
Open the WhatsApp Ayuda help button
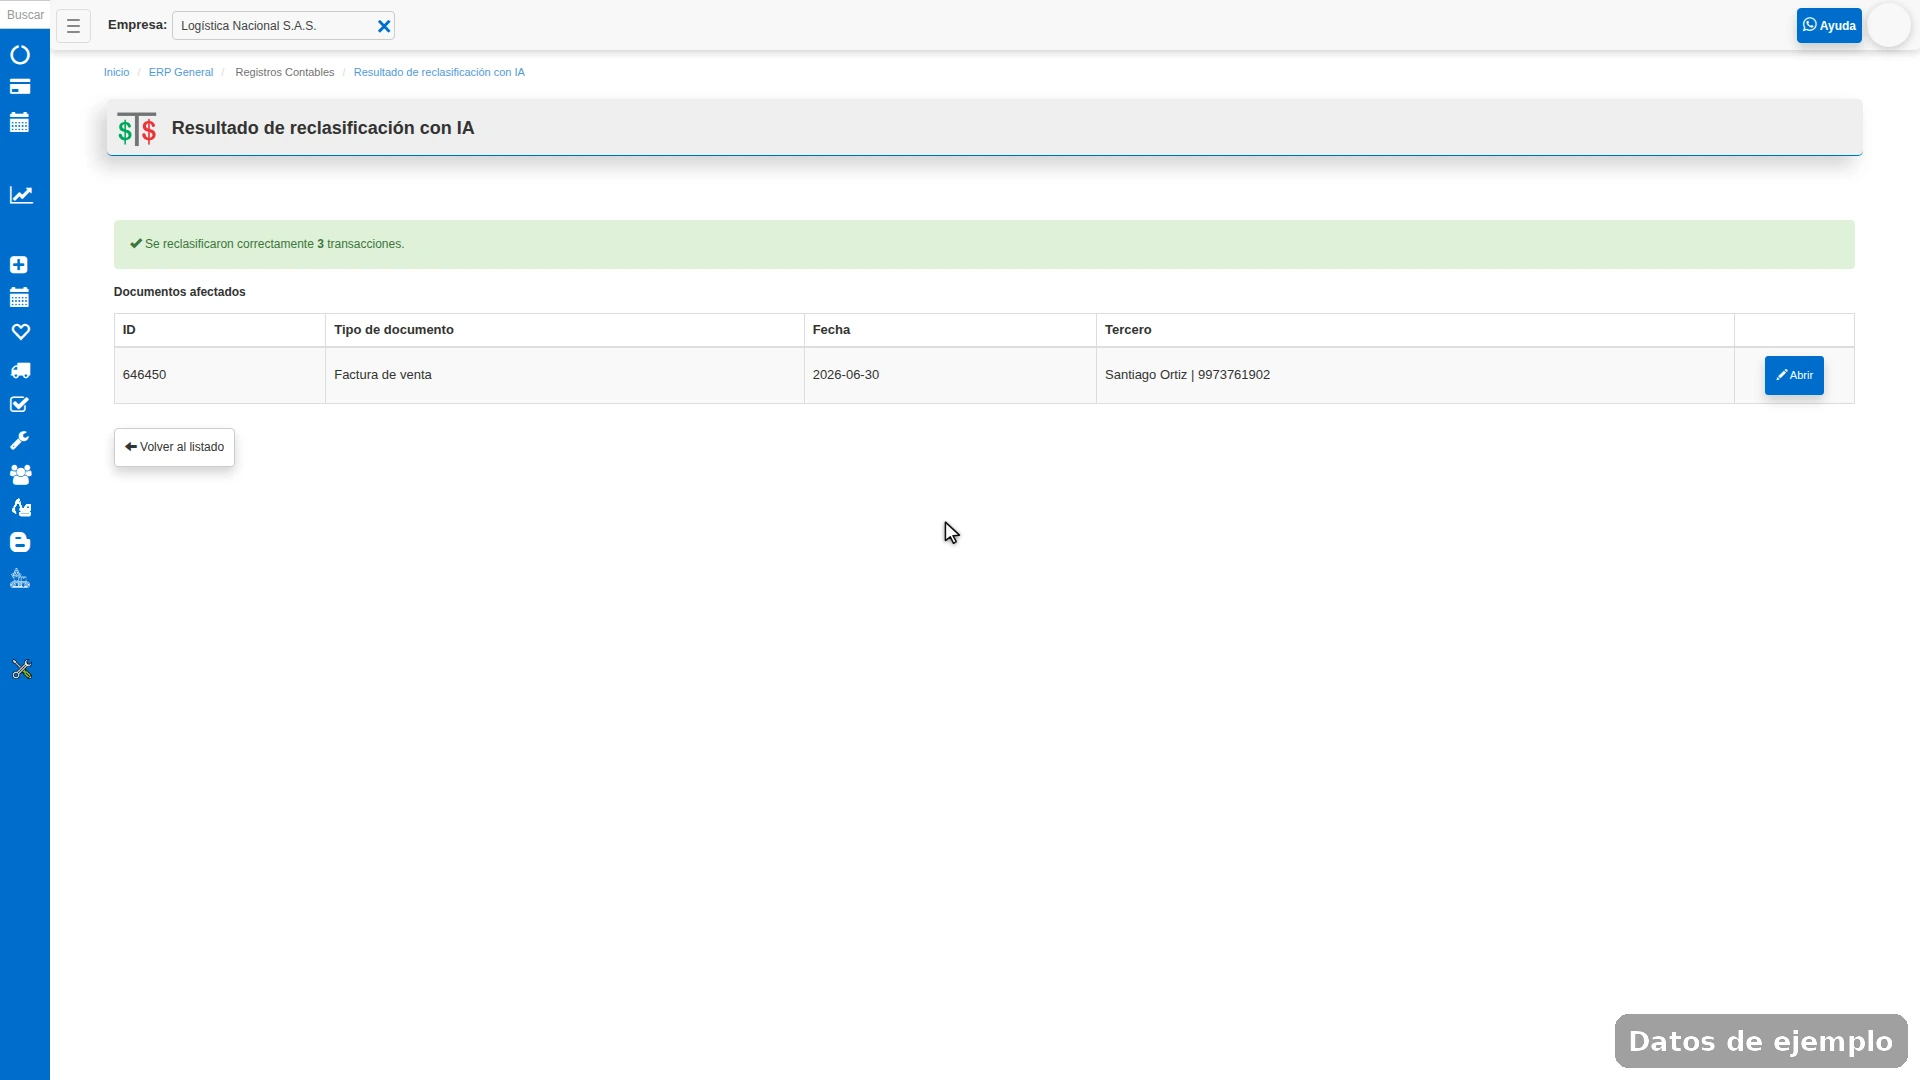click(x=1828, y=26)
